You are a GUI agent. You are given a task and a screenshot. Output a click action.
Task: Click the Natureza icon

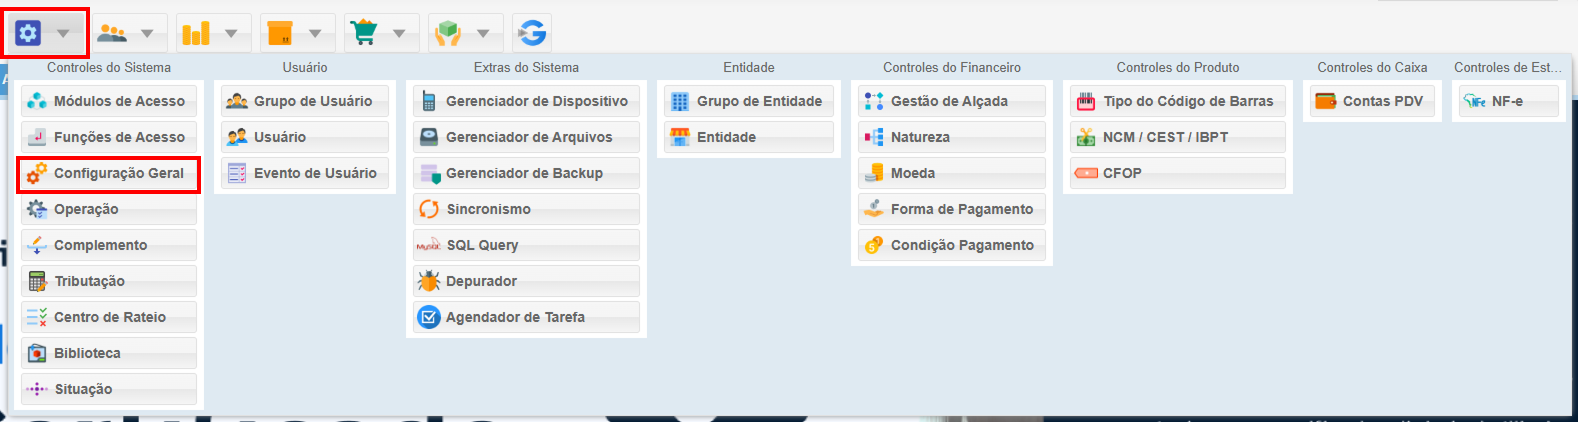click(874, 137)
